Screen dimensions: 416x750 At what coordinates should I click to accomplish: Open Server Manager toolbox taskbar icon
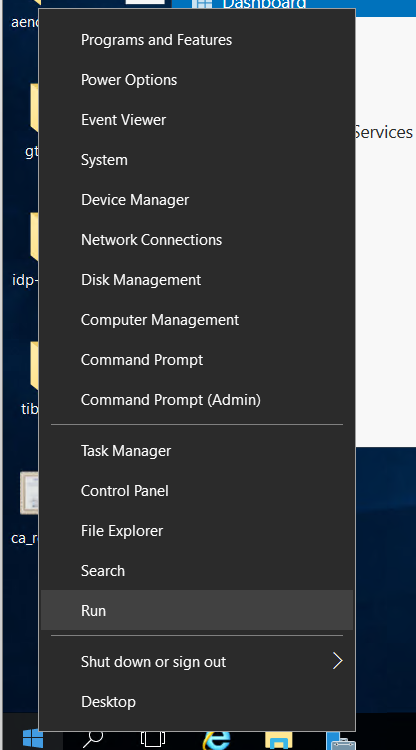coord(340,740)
